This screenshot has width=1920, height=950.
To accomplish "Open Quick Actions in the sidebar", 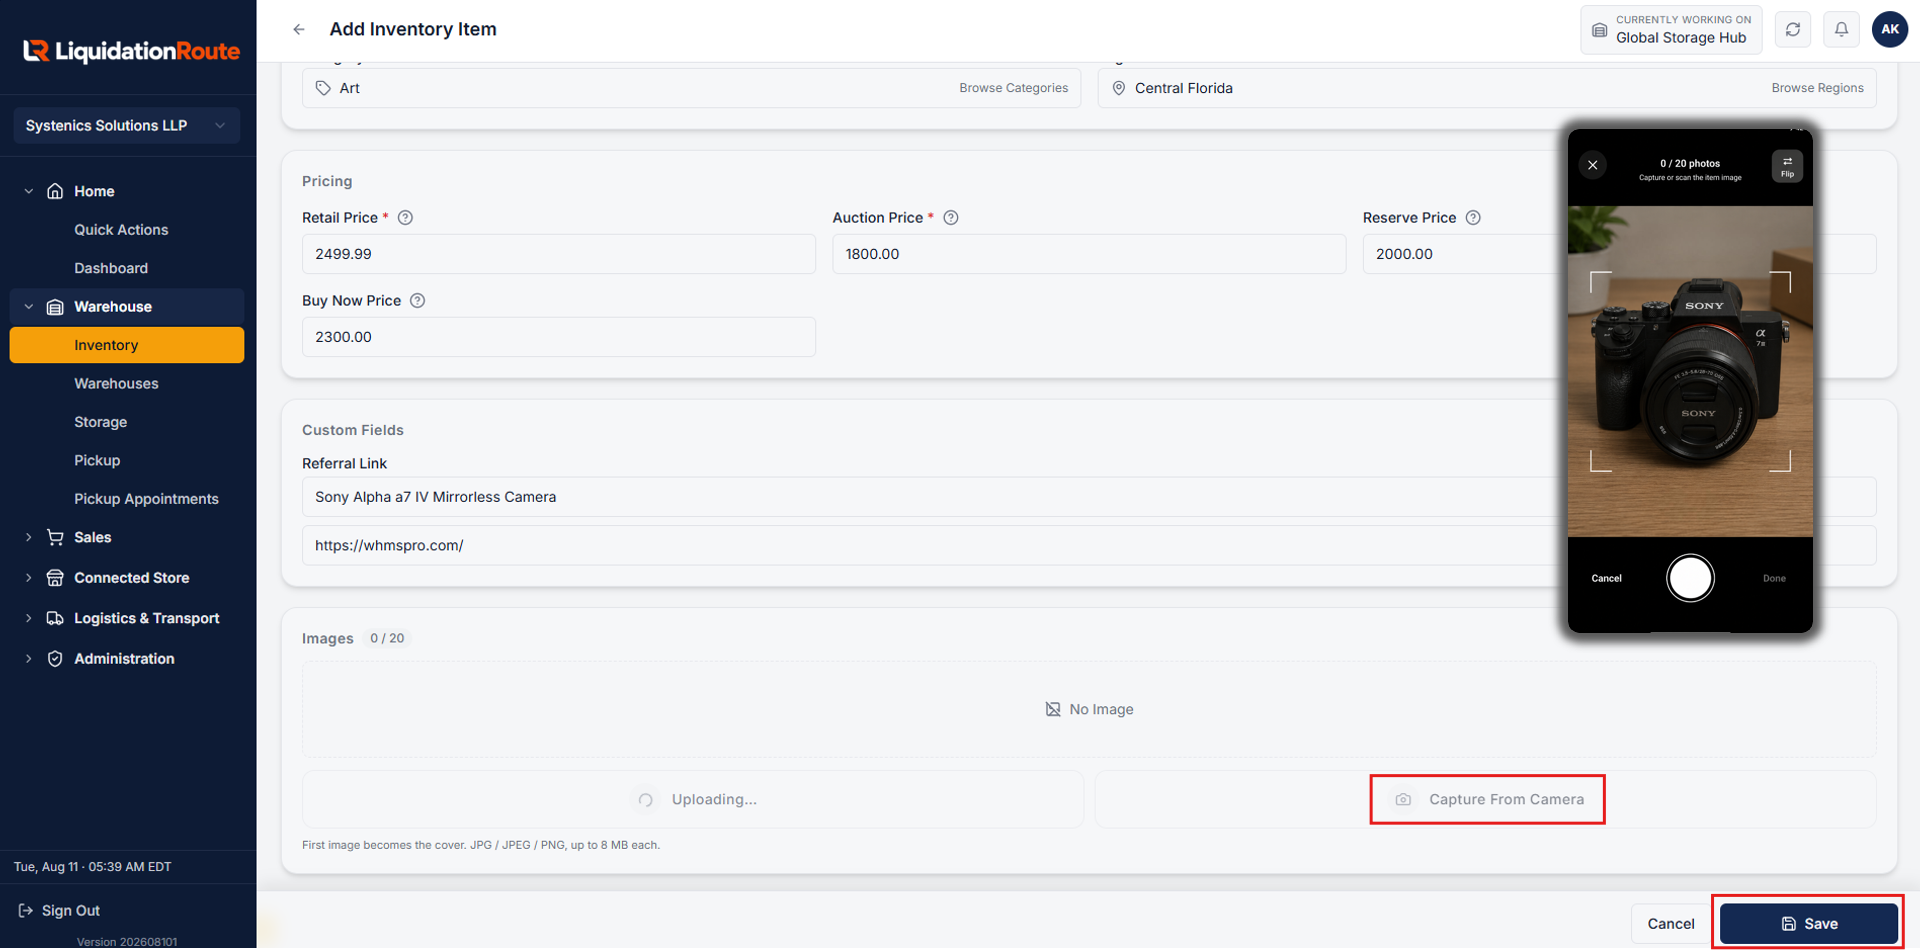I will click(121, 230).
